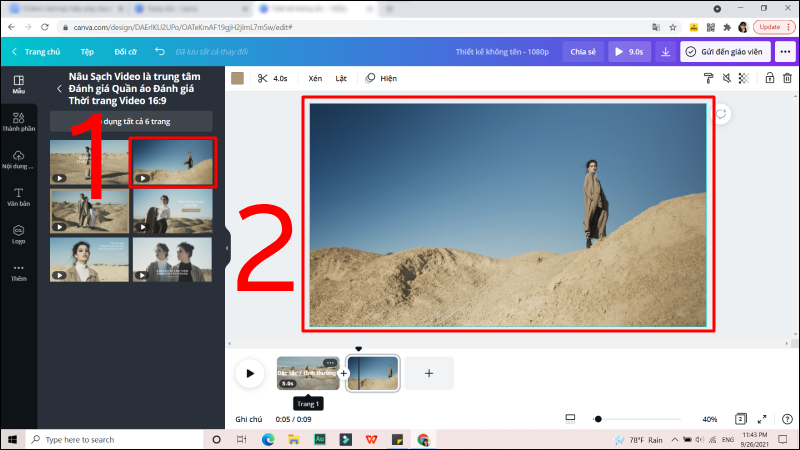The width and height of the screenshot is (800, 450).
Task: Open File Explorer from taskbar
Action: click(293, 439)
